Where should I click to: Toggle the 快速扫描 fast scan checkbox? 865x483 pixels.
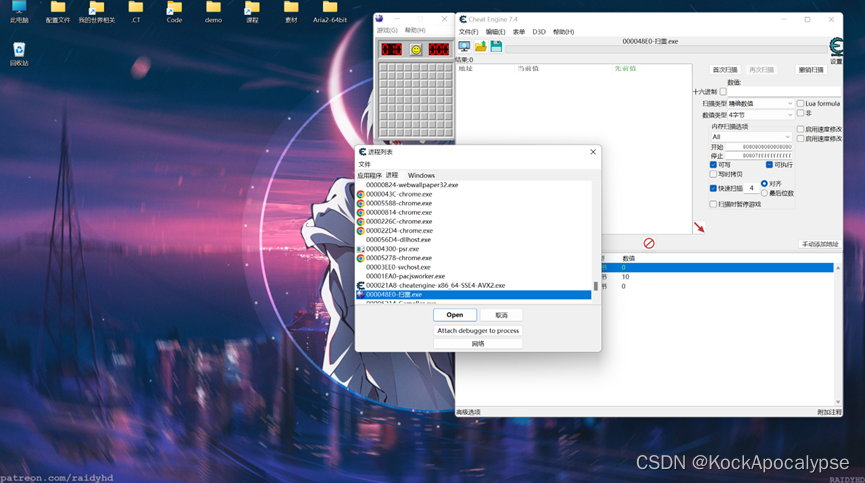click(x=713, y=188)
